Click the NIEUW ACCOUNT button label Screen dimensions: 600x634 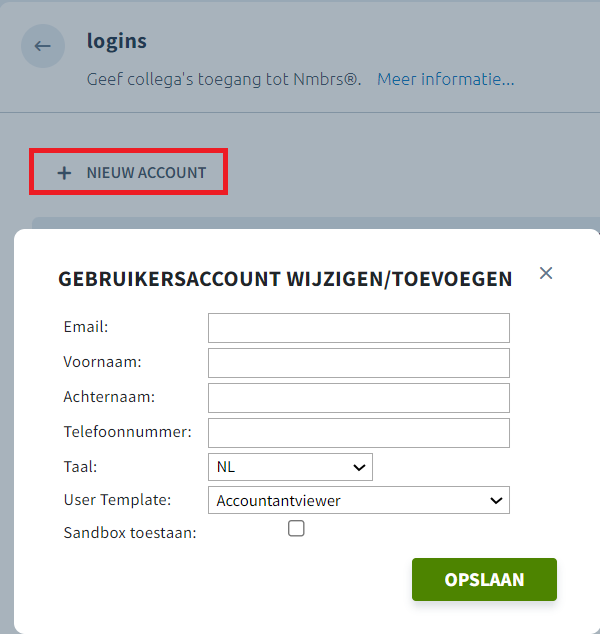146,173
